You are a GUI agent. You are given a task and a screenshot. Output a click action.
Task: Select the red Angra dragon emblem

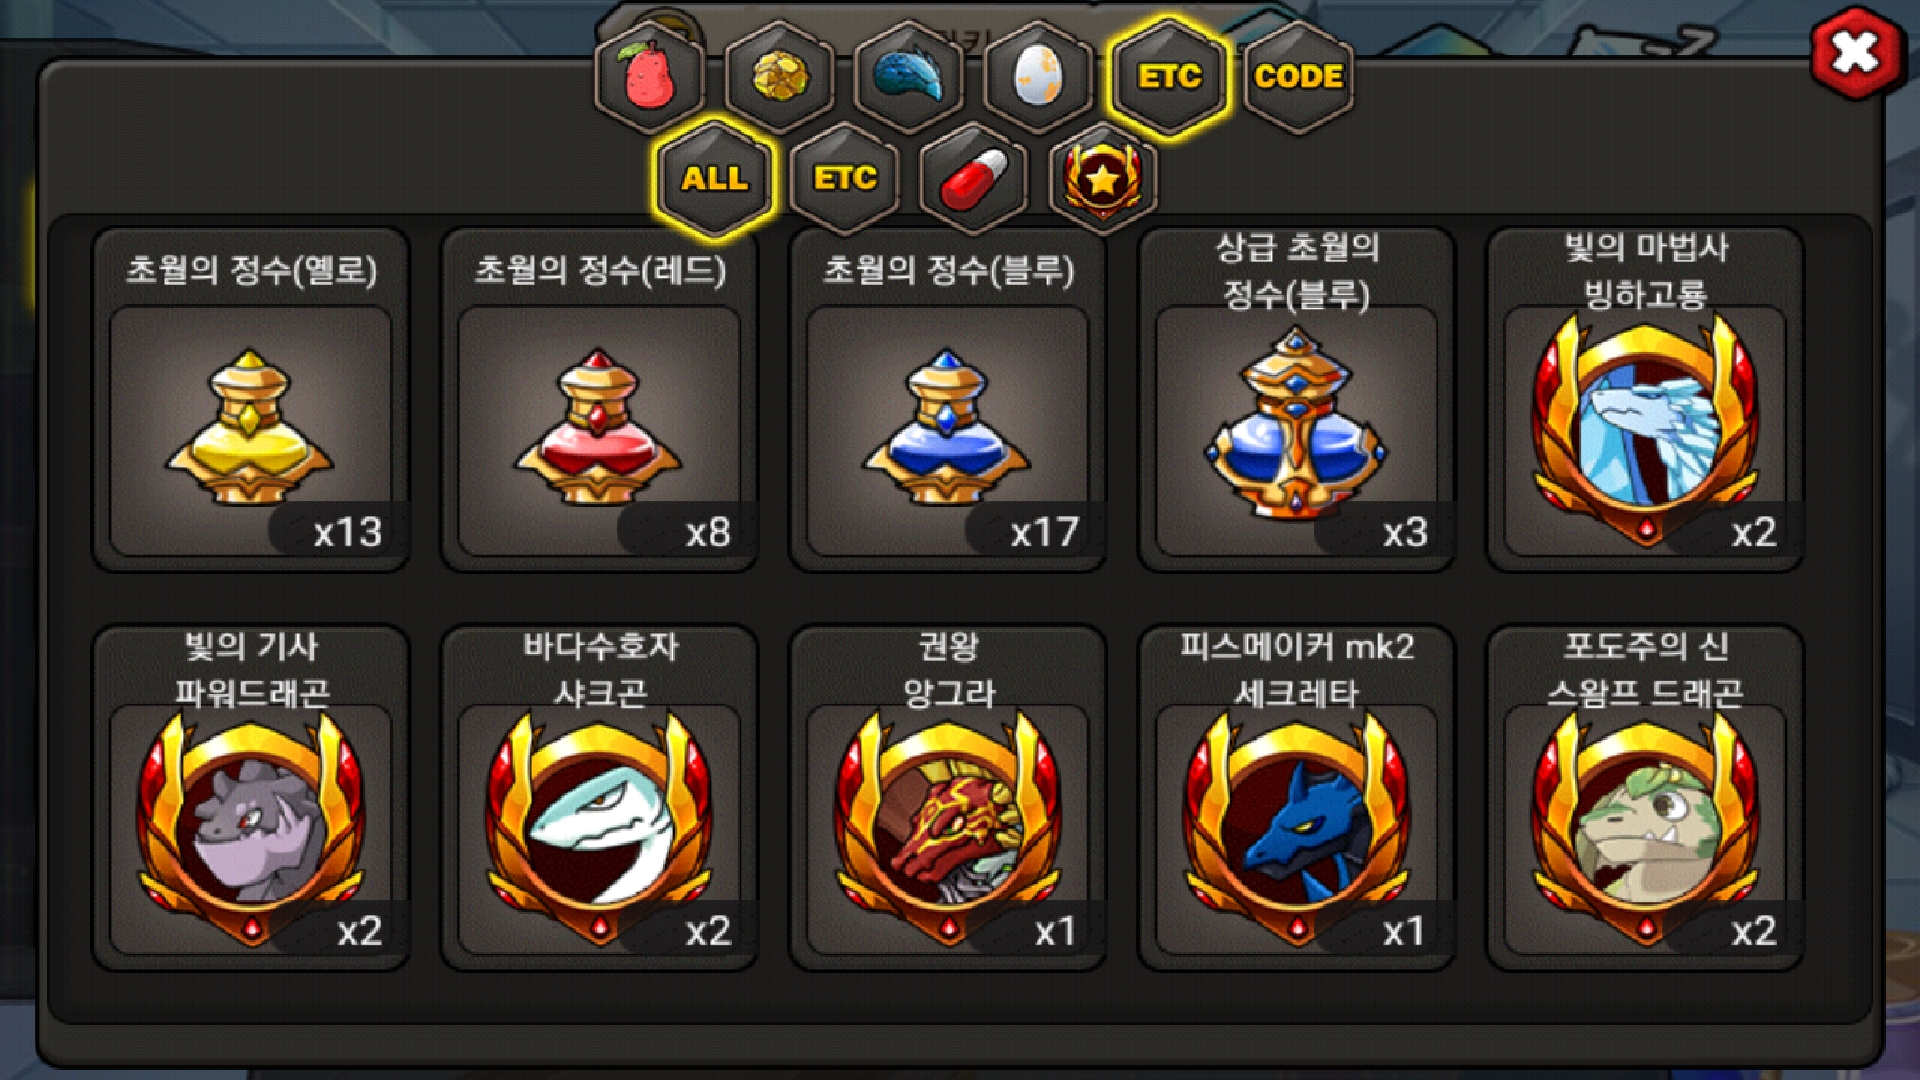(948, 798)
